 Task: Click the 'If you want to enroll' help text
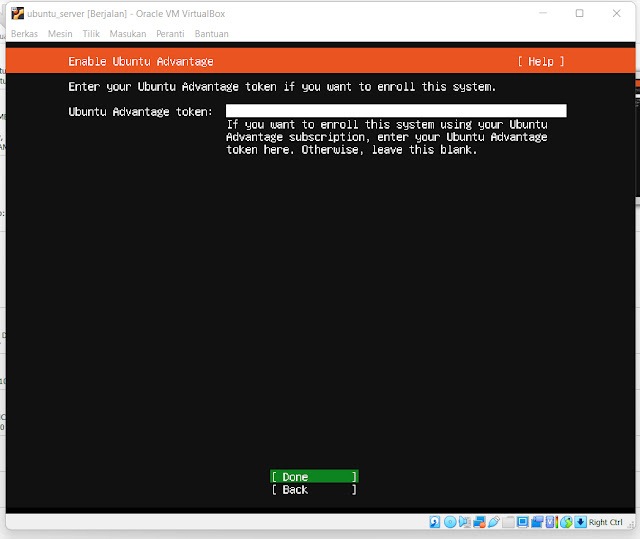point(387,137)
